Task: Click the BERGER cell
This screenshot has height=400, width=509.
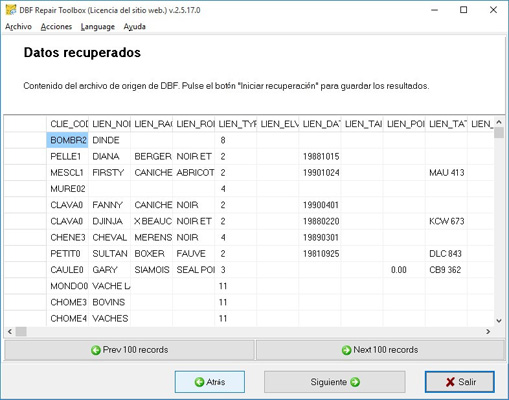Action: 152,156
